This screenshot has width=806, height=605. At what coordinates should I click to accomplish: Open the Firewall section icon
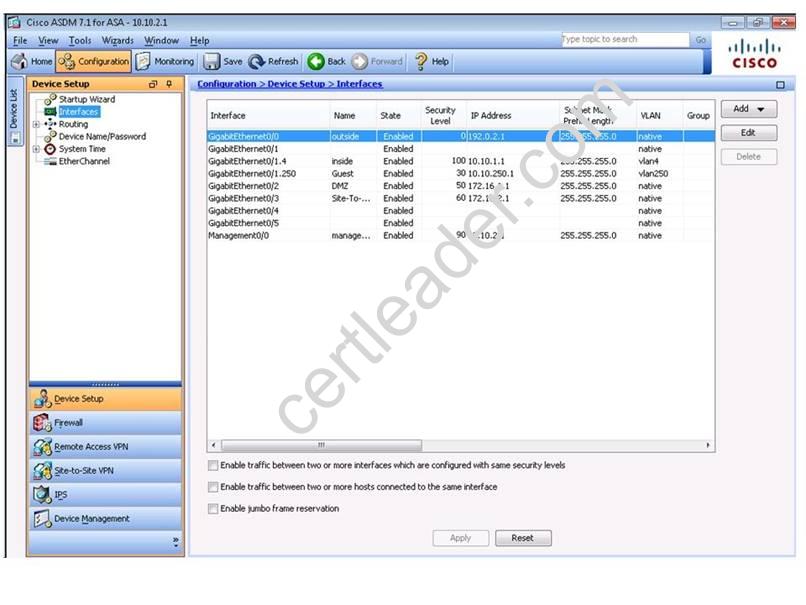(42, 423)
